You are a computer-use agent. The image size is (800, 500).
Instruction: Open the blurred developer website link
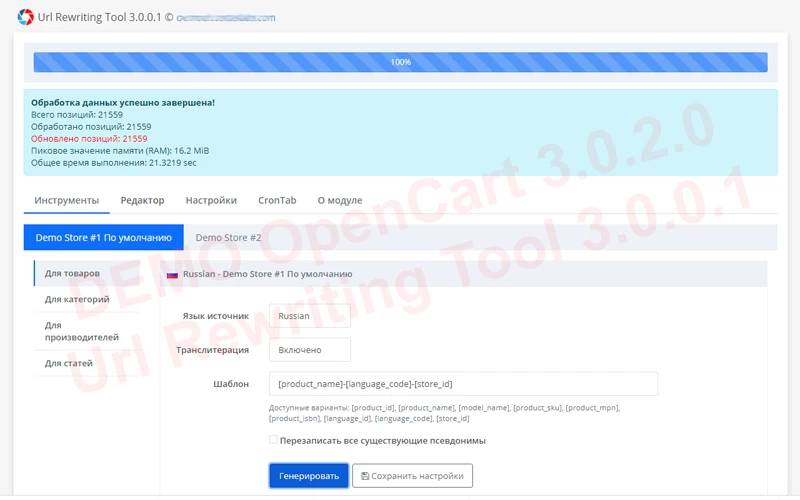(226, 18)
